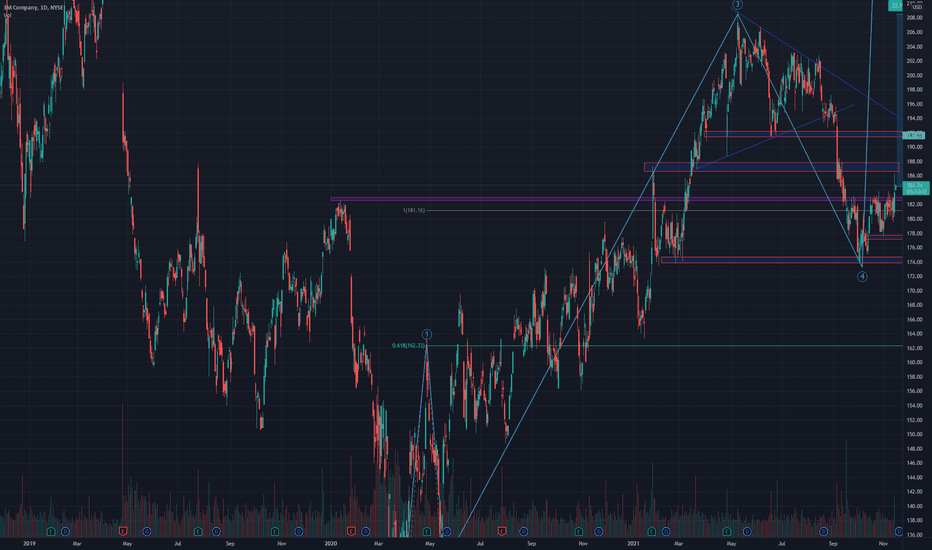932x550 pixels.
Task: Click the highlighted 191.55 price label
Action: [914, 136]
